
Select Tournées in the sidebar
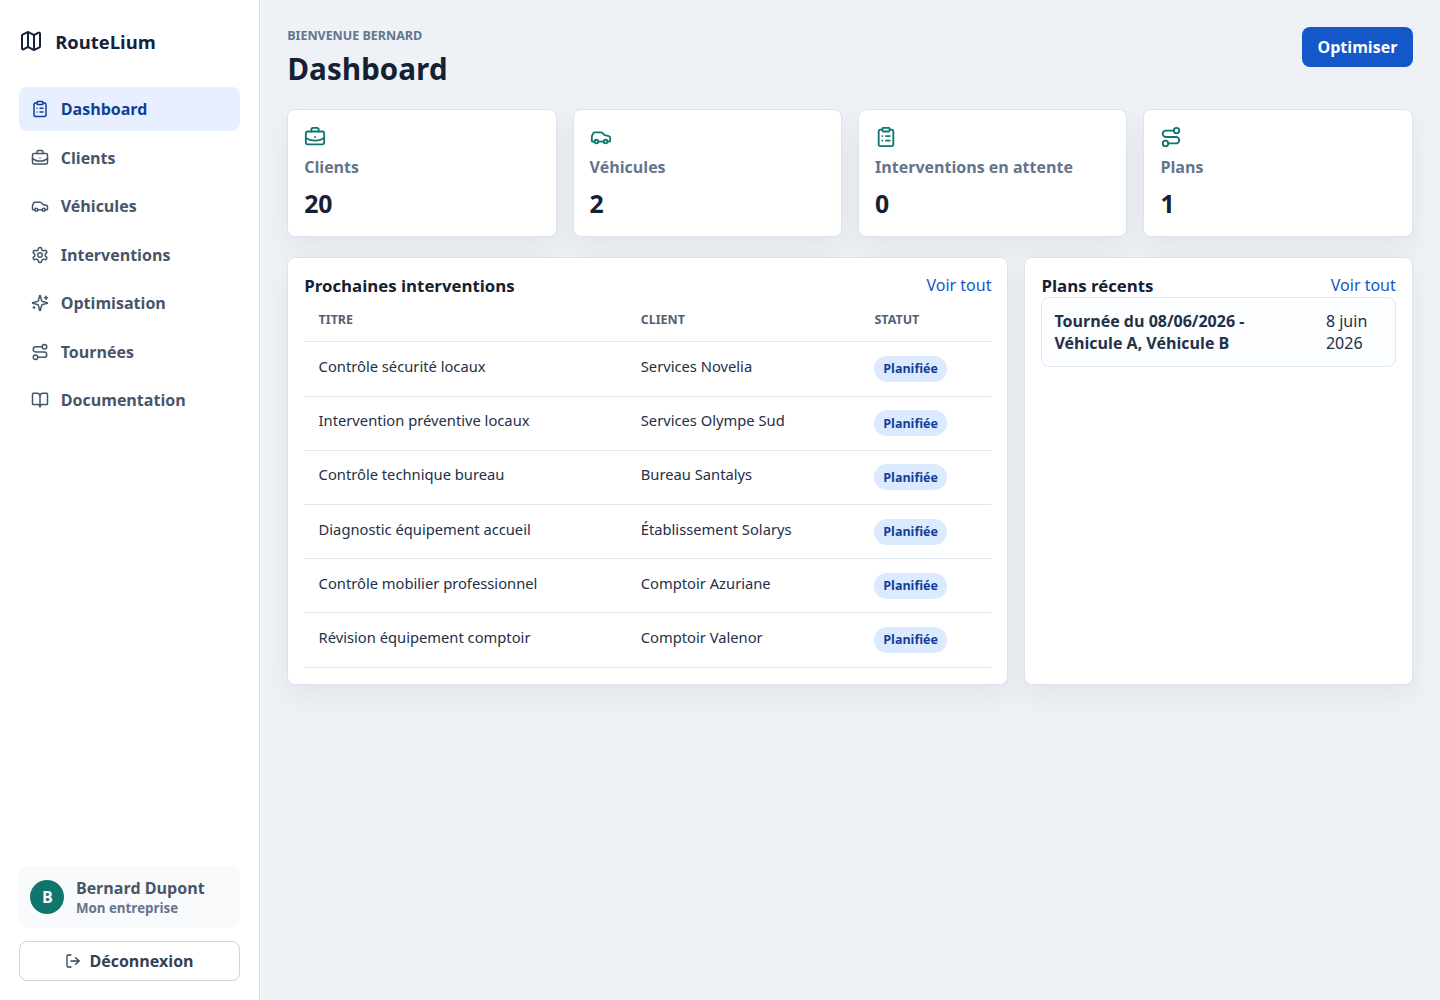point(129,352)
